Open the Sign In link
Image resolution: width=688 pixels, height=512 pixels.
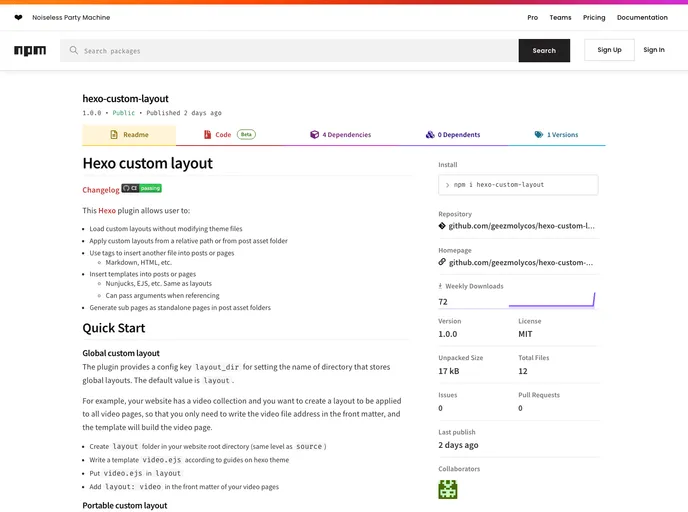point(654,50)
